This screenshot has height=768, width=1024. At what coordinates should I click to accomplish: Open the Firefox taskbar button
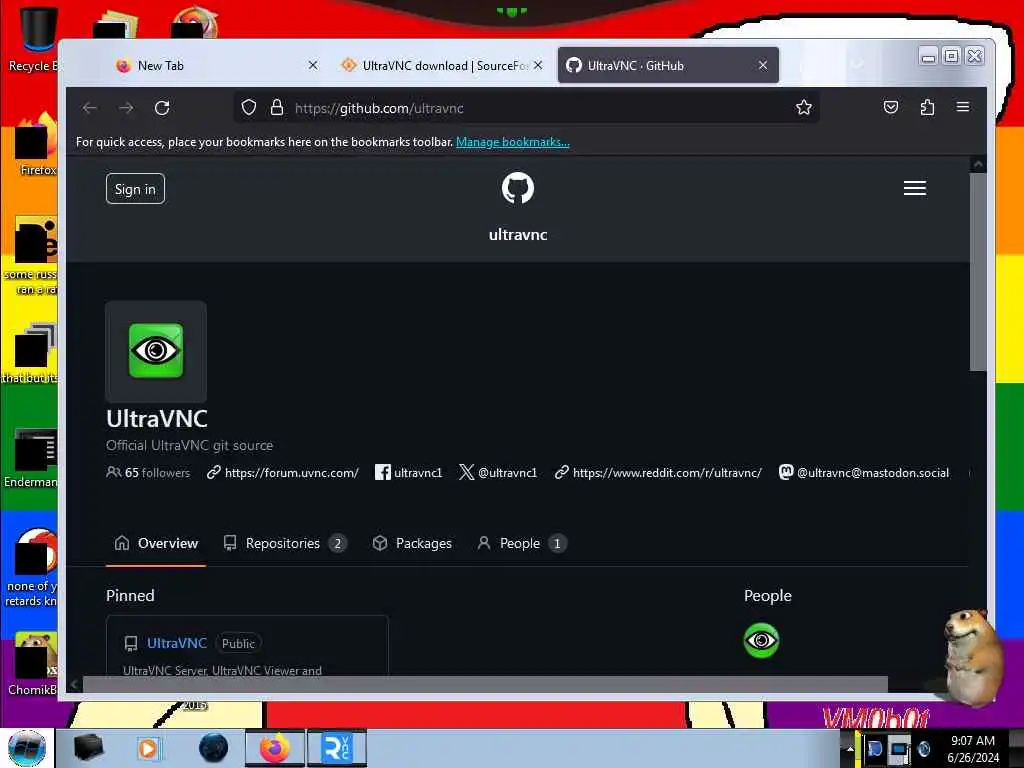[275, 748]
